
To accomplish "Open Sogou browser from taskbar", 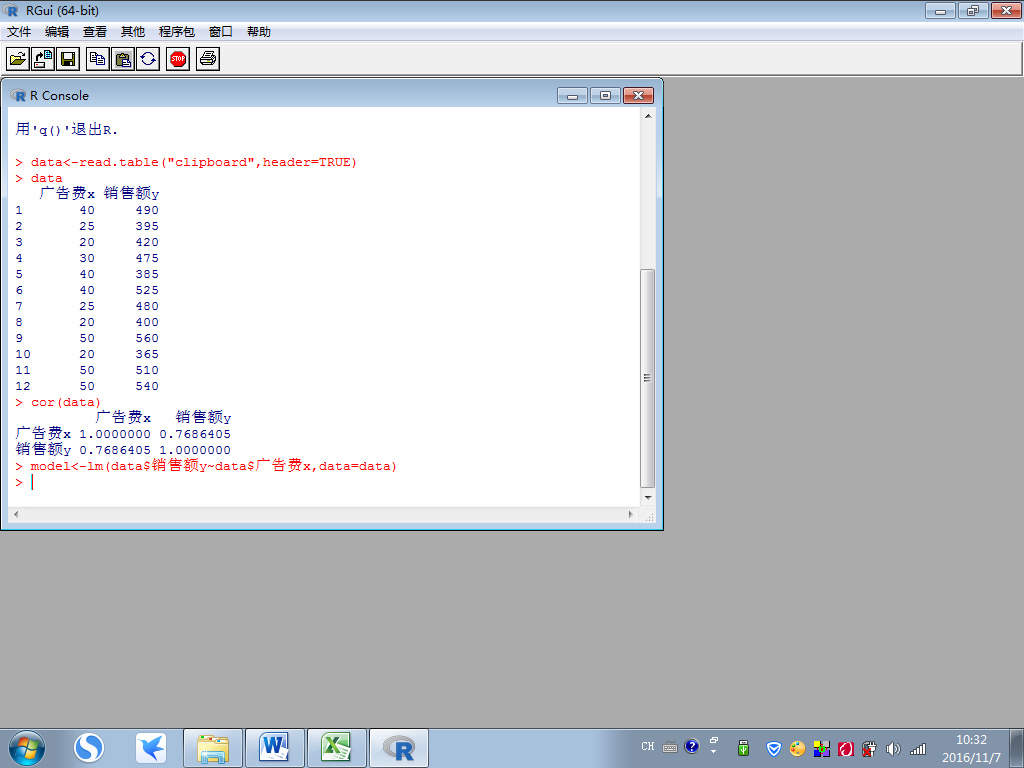I will click(x=89, y=748).
